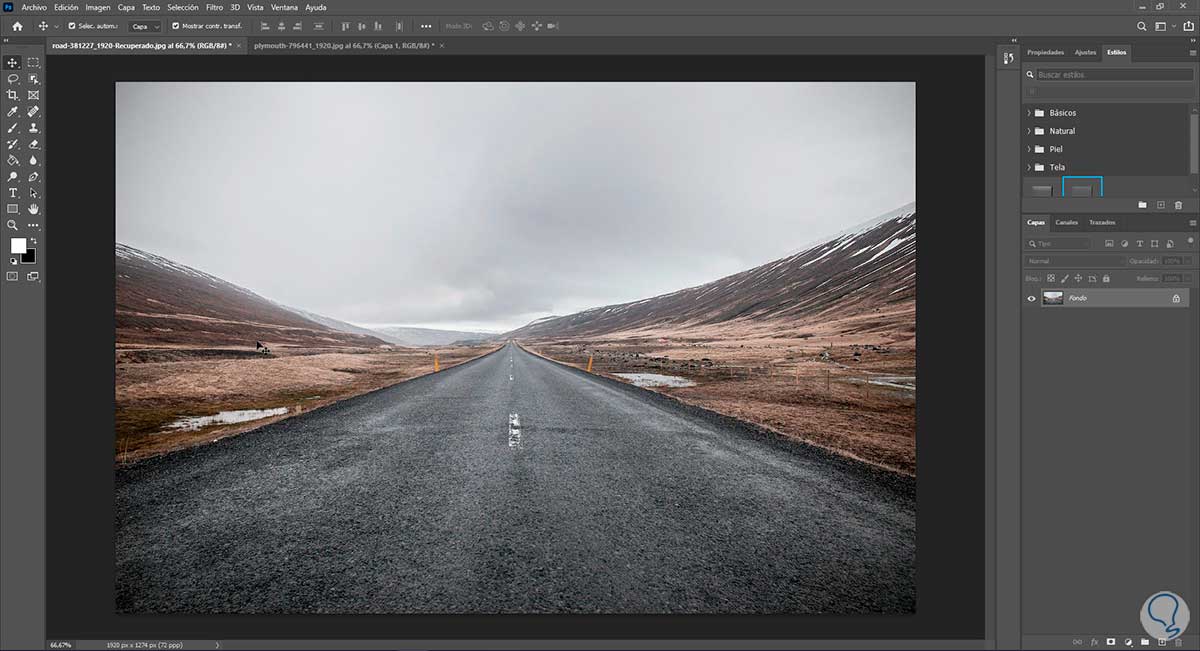
Task: Open the Capa auto-select dropdown
Action: click(x=144, y=26)
